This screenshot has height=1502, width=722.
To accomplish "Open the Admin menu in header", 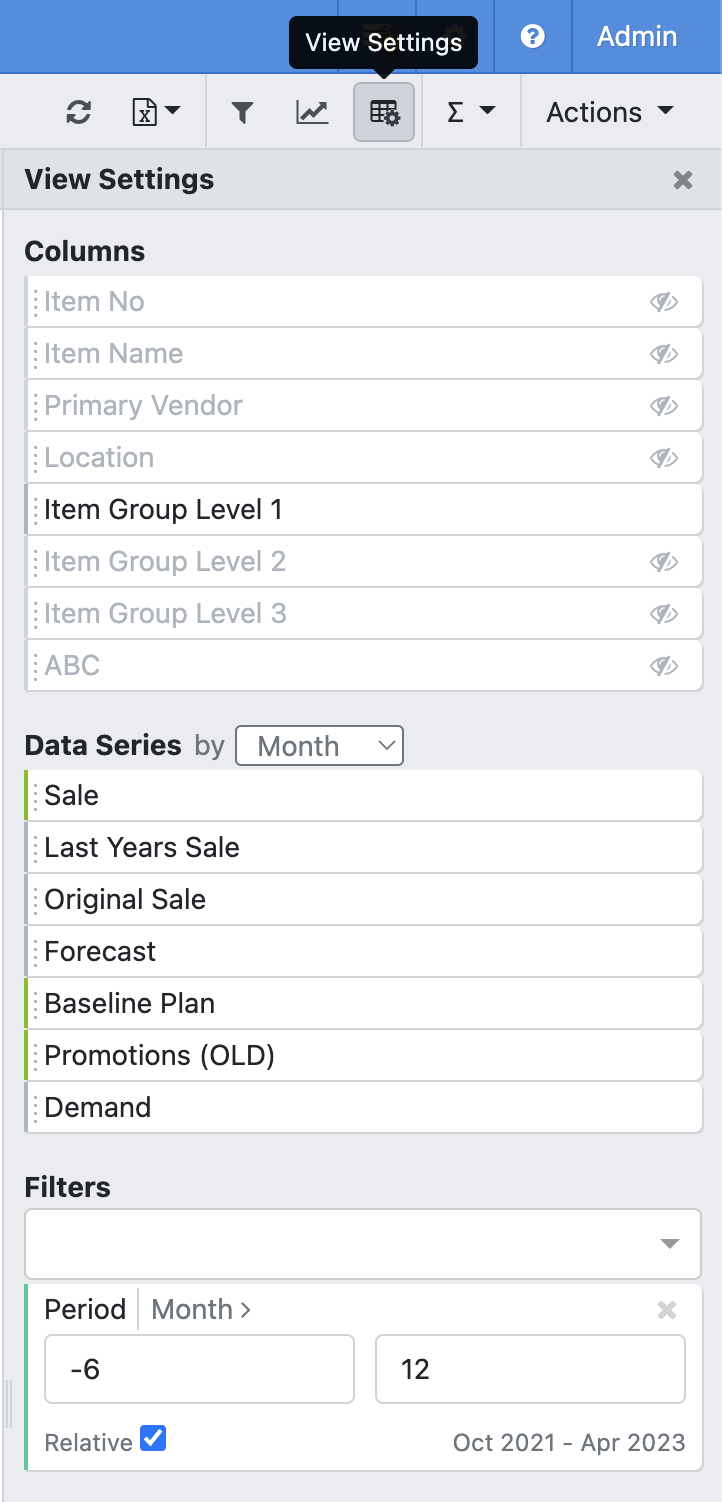I will point(637,37).
